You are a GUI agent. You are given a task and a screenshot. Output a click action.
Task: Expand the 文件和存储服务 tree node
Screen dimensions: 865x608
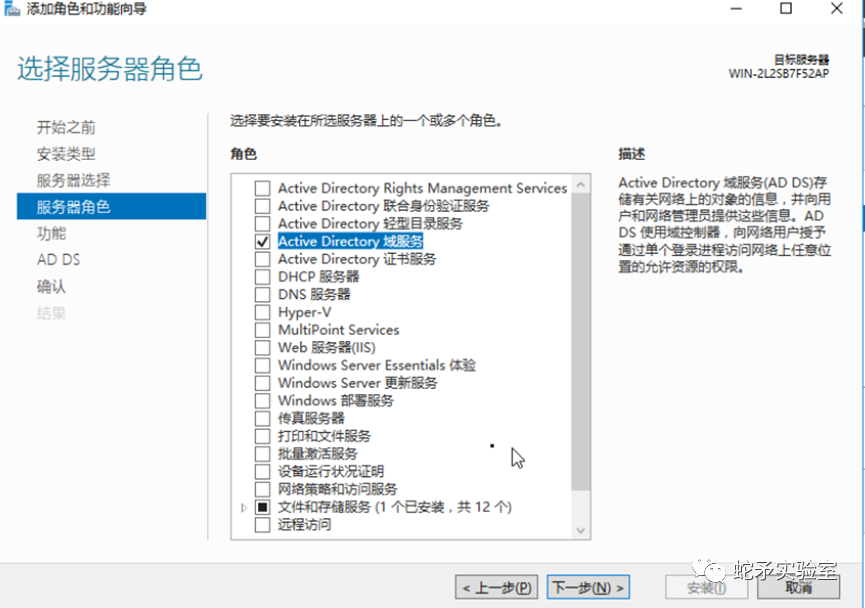point(243,507)
